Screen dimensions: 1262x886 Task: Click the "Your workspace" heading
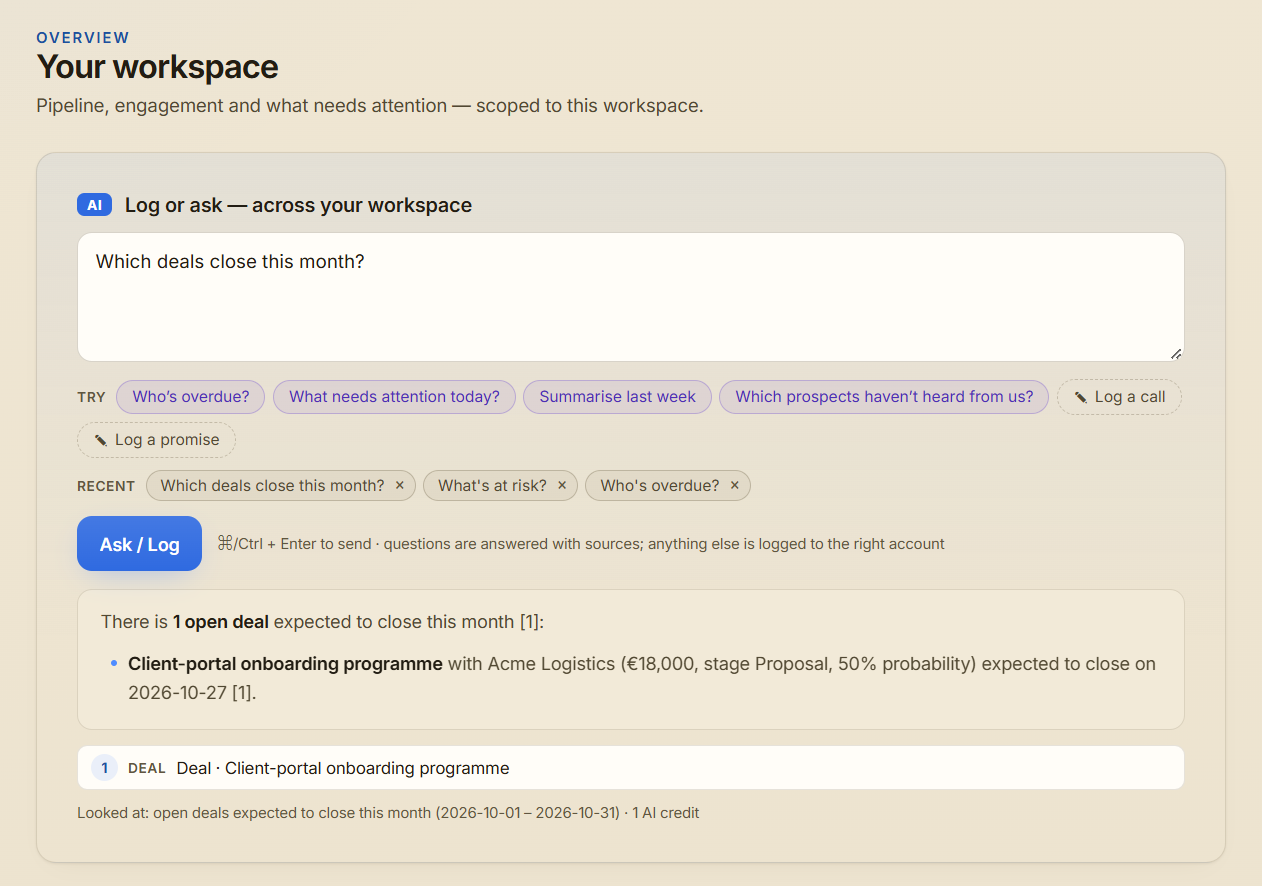coord(158,67)
